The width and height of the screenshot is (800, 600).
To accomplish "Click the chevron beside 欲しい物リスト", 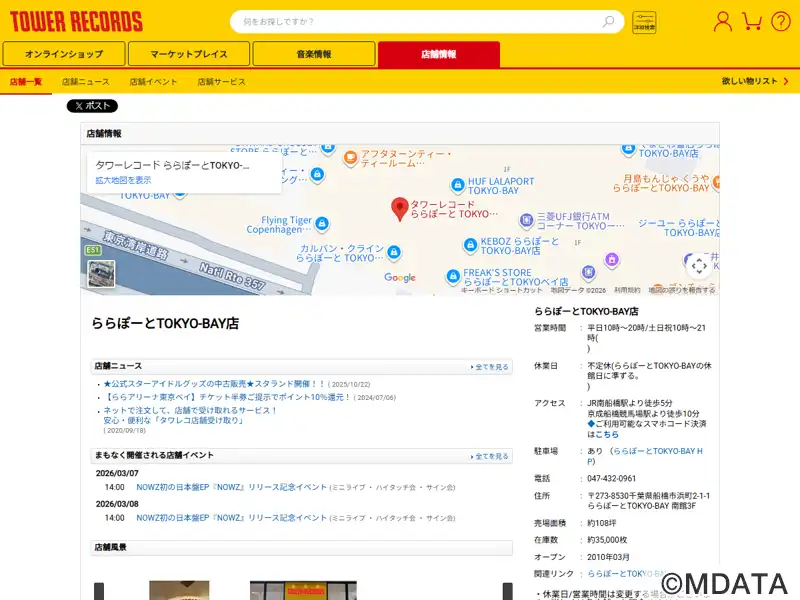I will (x=786, y=81).
